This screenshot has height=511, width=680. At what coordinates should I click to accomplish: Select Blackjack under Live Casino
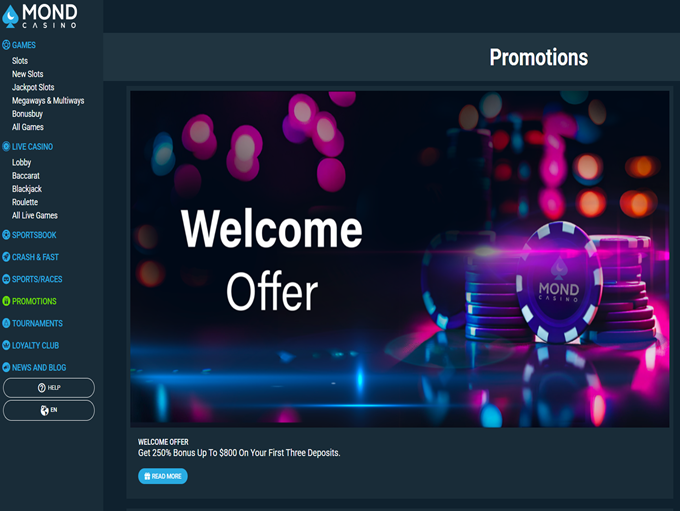tap(27, 189)
